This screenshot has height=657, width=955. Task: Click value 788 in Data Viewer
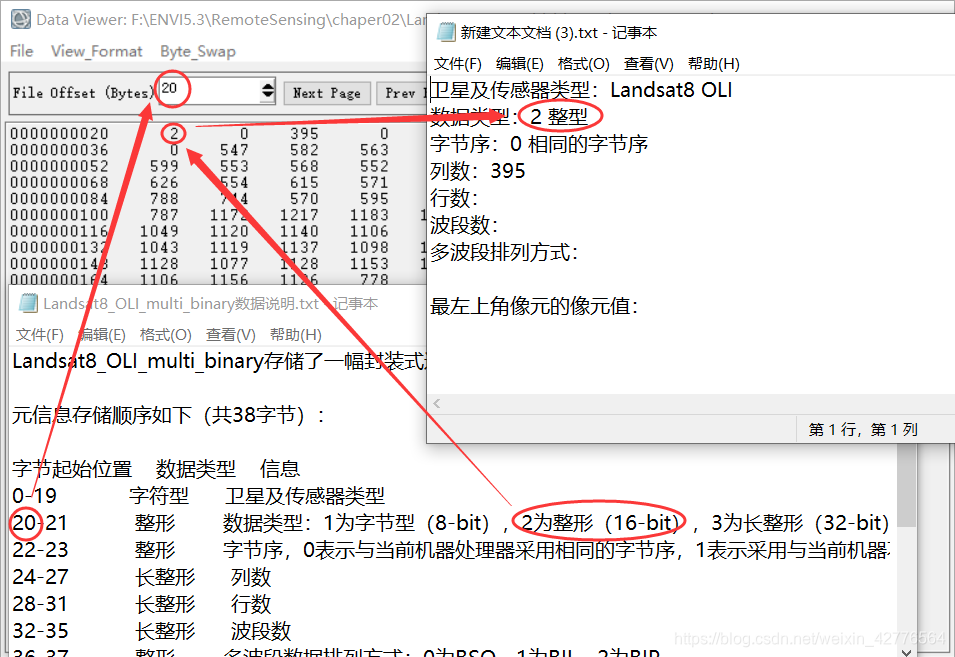[164, 199]
